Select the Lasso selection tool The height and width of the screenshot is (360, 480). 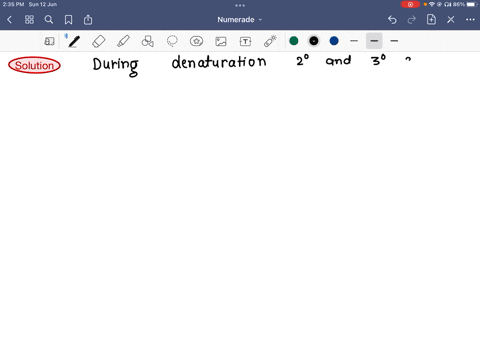[x=172, y=41]
